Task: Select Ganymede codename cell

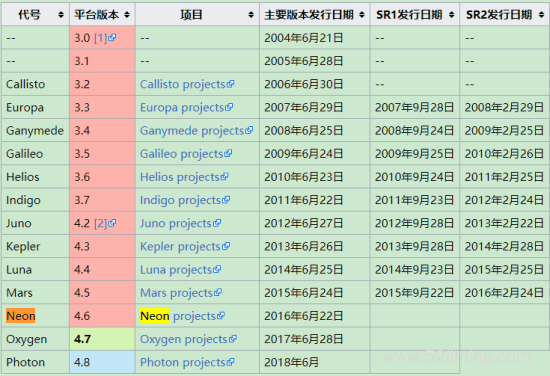Action: click(x=35, y=130)
